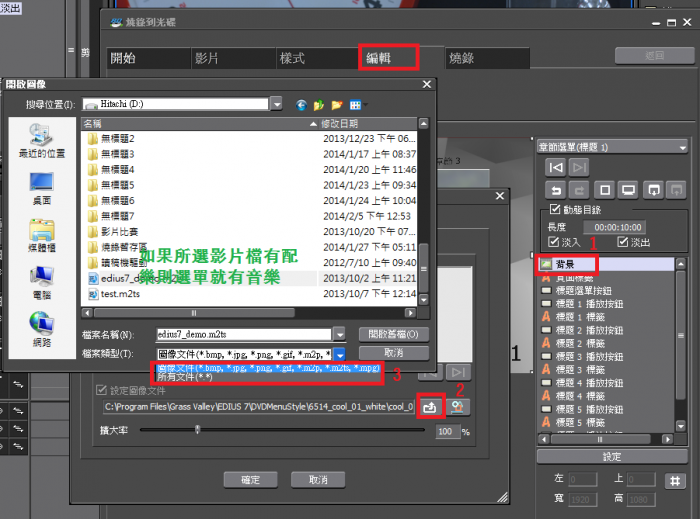
Task: Click the import layout icon with down arrow
Action: pos(653,189)
